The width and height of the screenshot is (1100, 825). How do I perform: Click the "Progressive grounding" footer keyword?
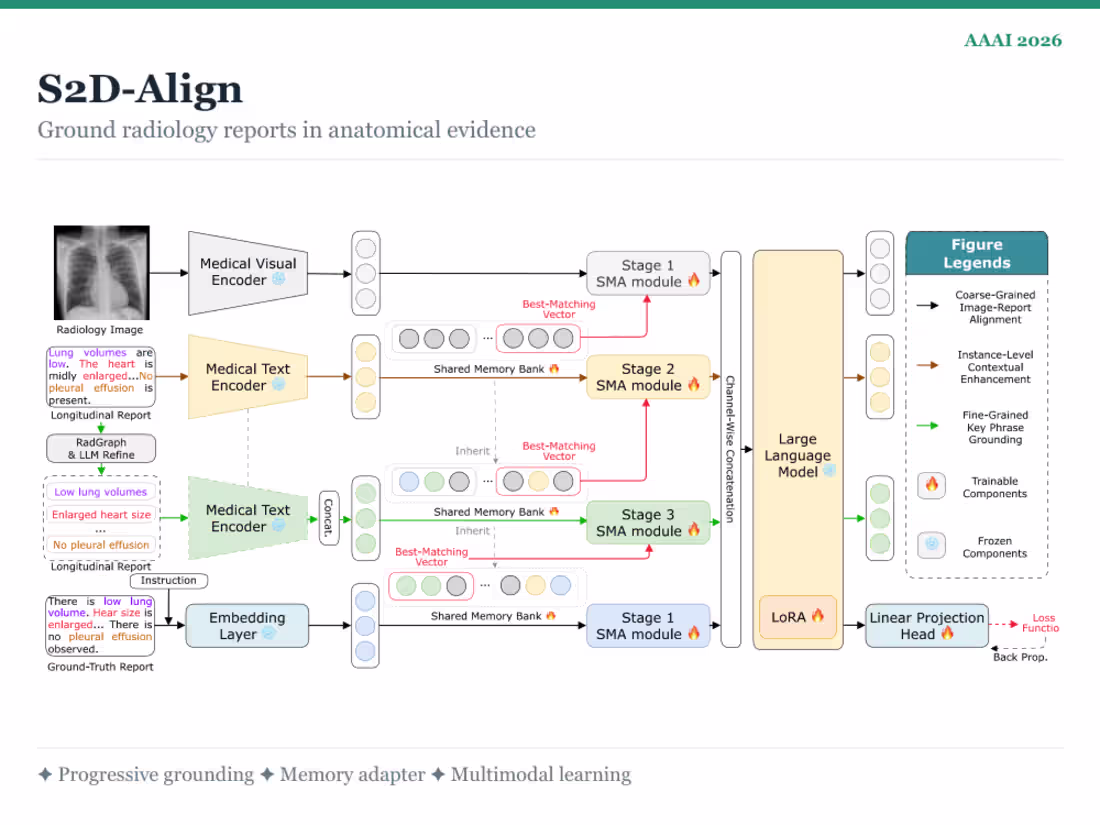click(x=156, y=774)
